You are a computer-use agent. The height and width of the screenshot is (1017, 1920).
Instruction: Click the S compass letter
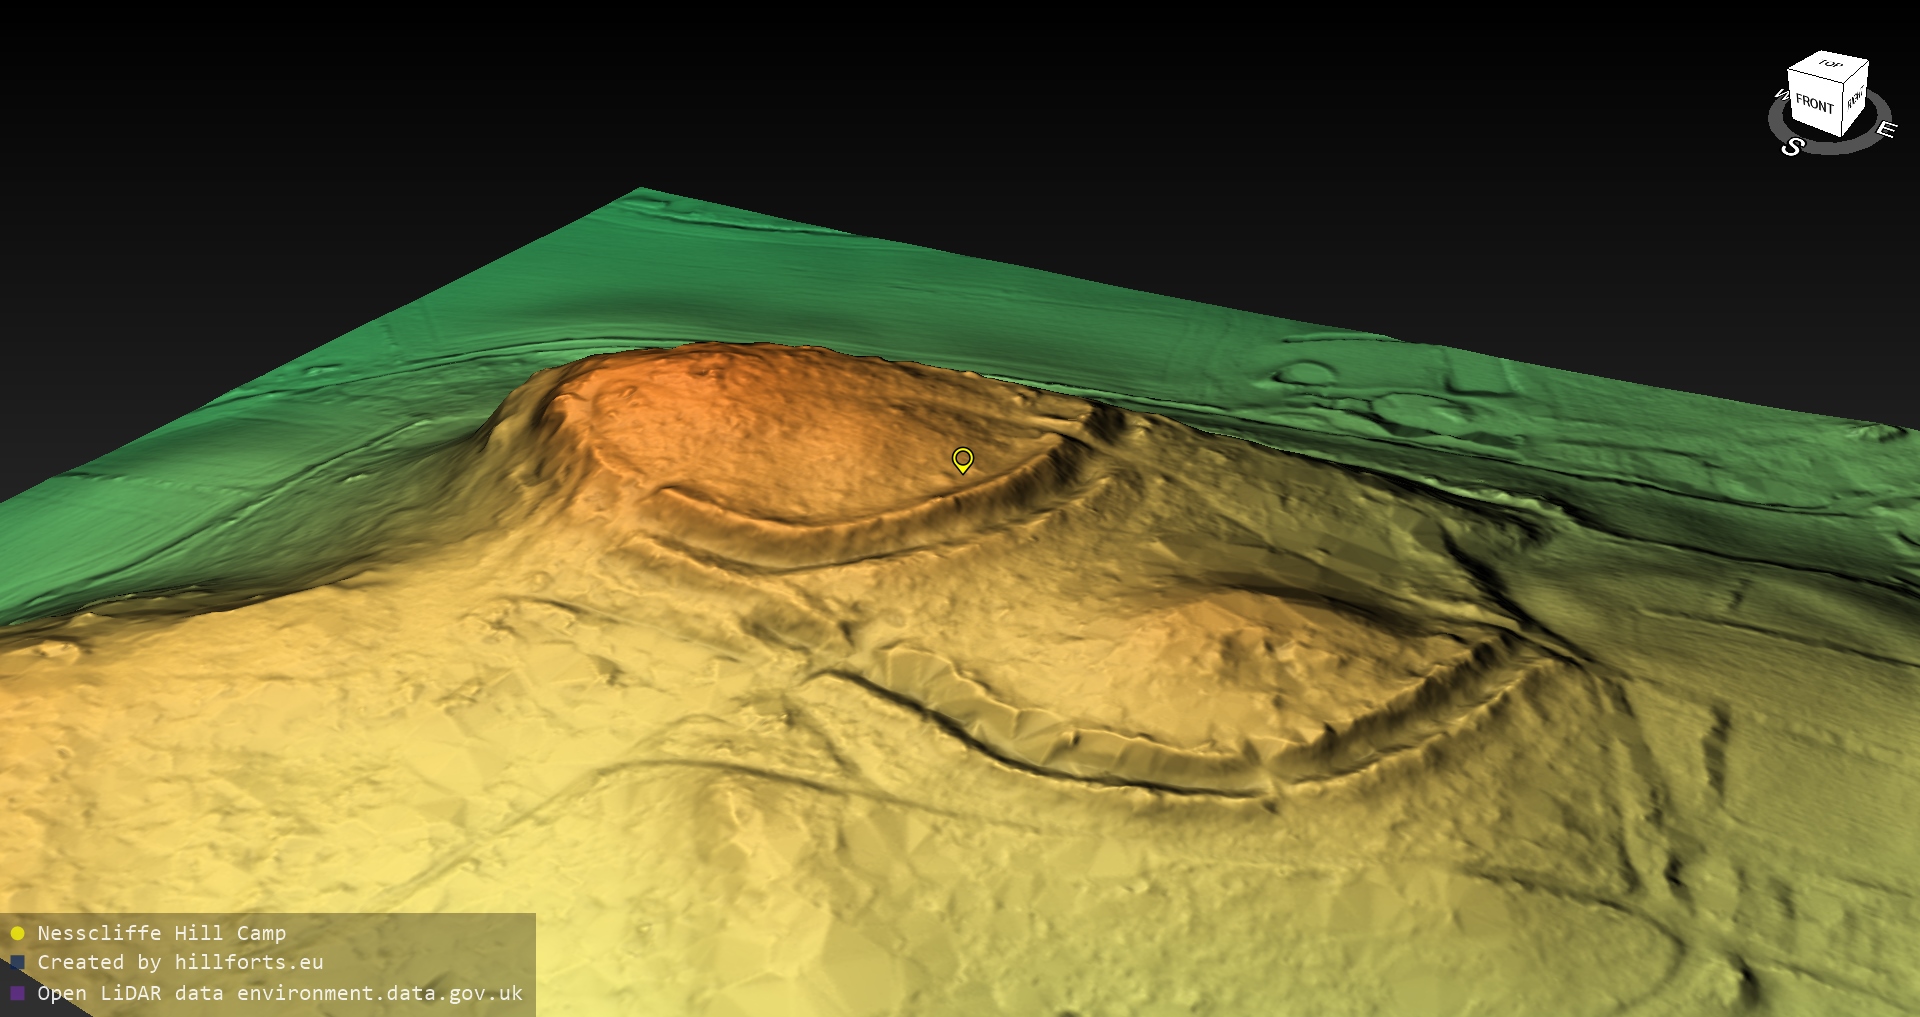pos(1792,147)
